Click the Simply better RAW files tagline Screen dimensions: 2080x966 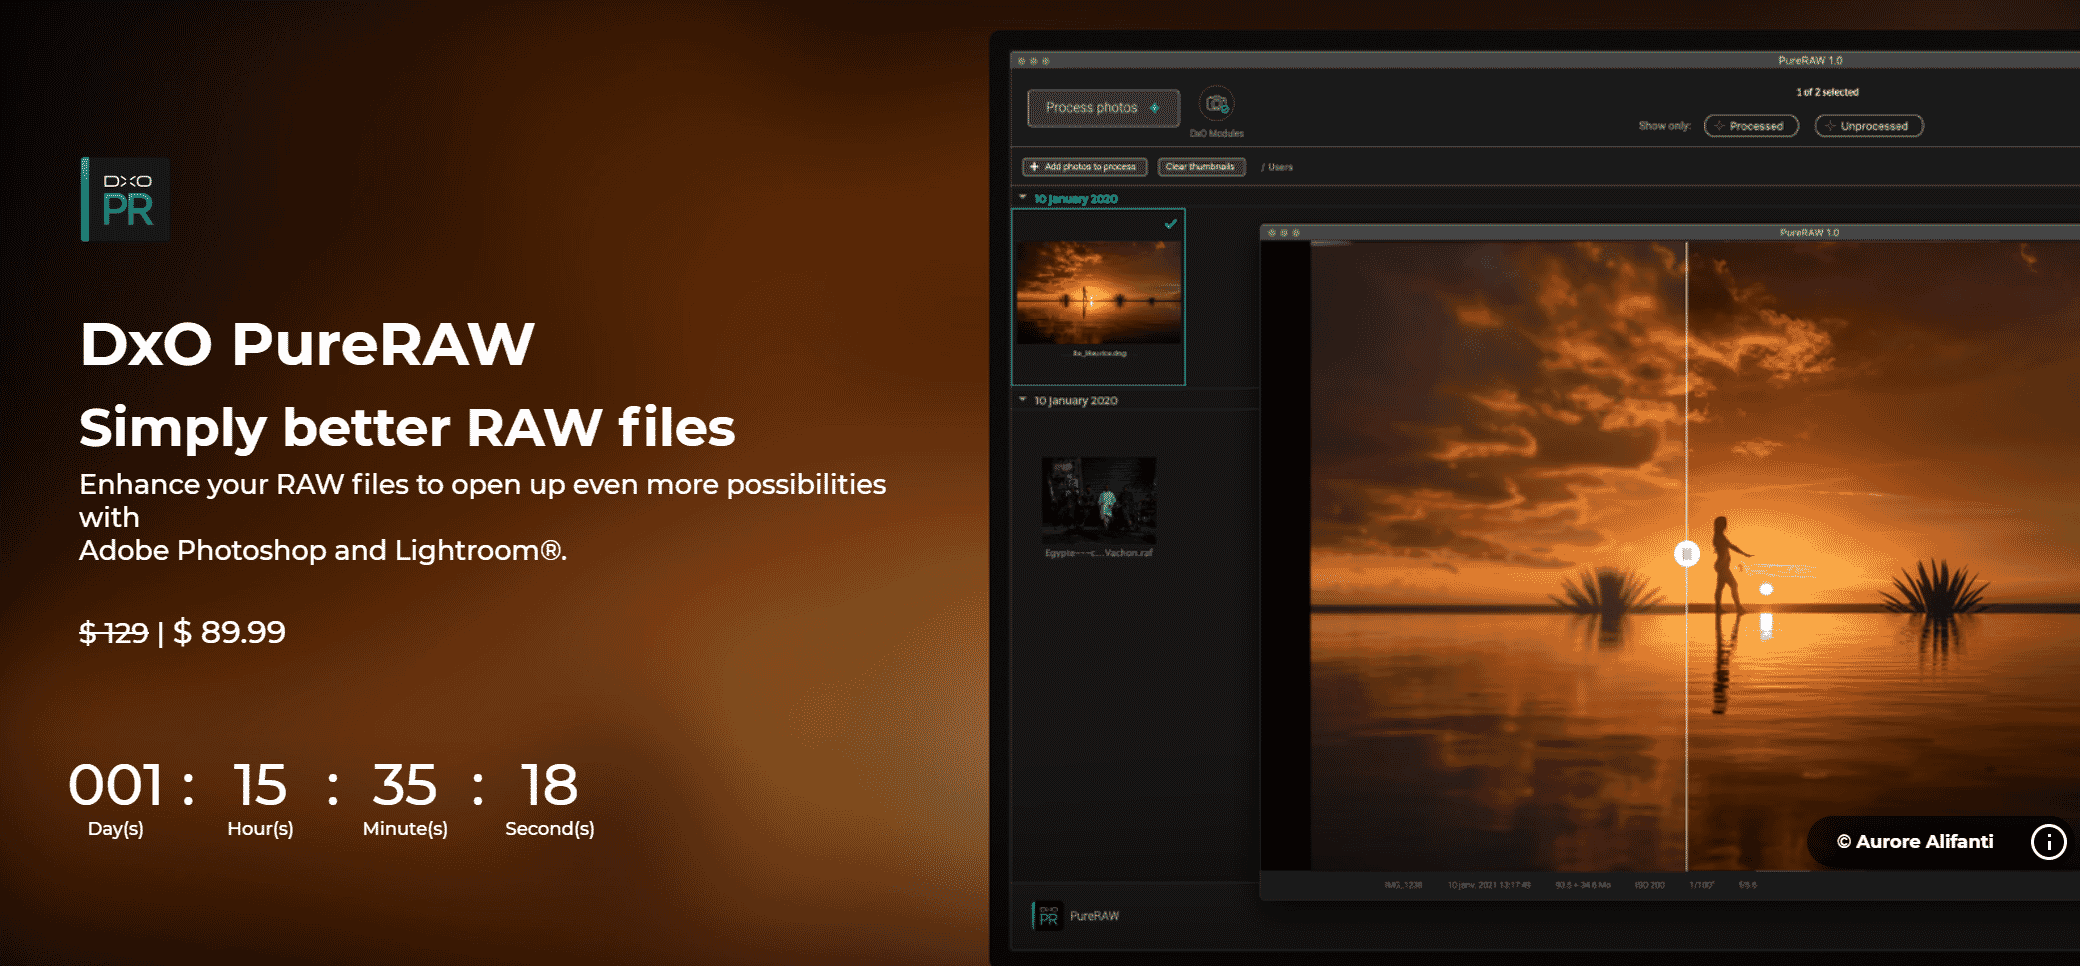click(x=407, y=427)
